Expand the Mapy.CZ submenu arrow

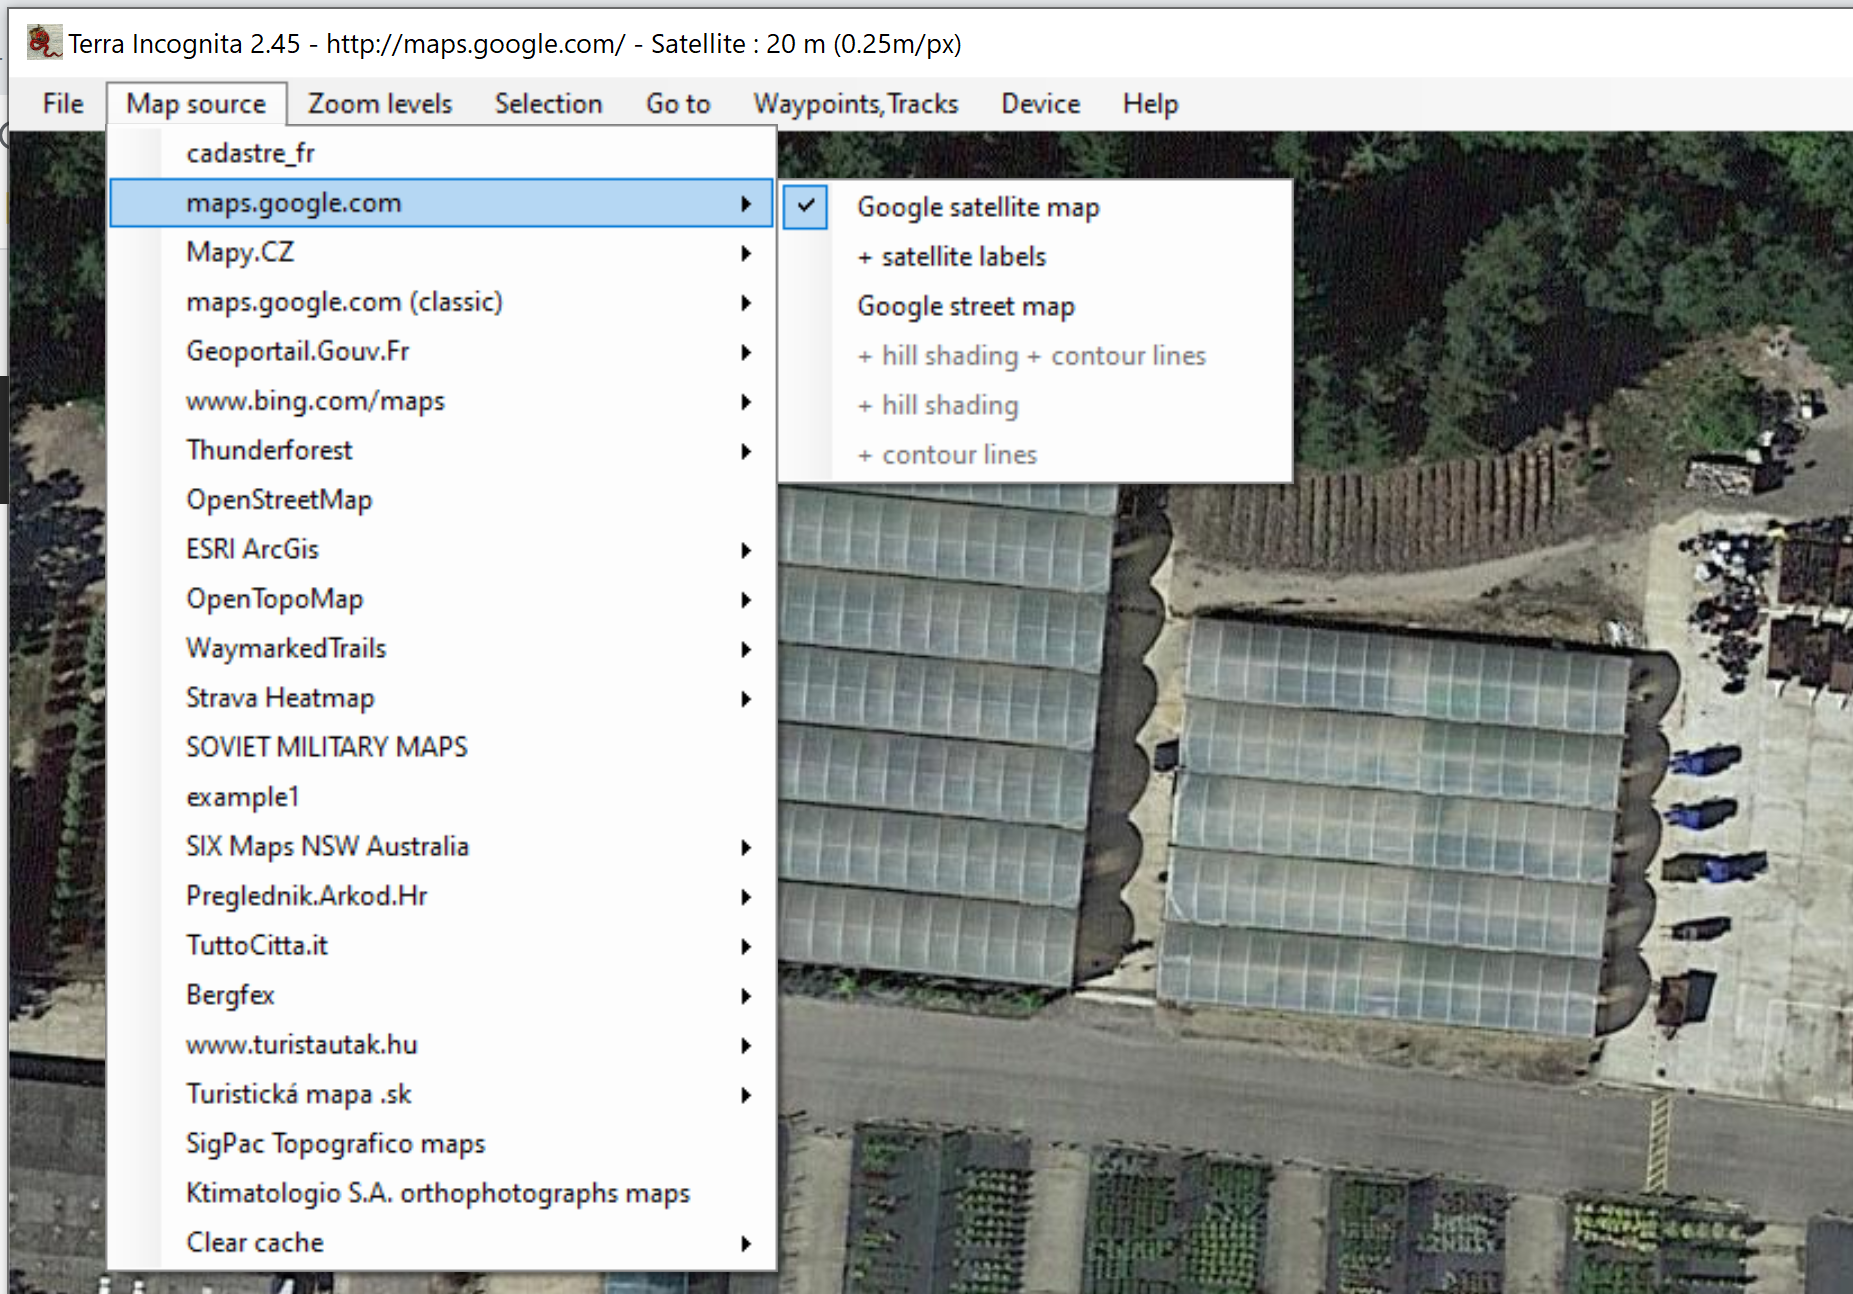[746, 253]
